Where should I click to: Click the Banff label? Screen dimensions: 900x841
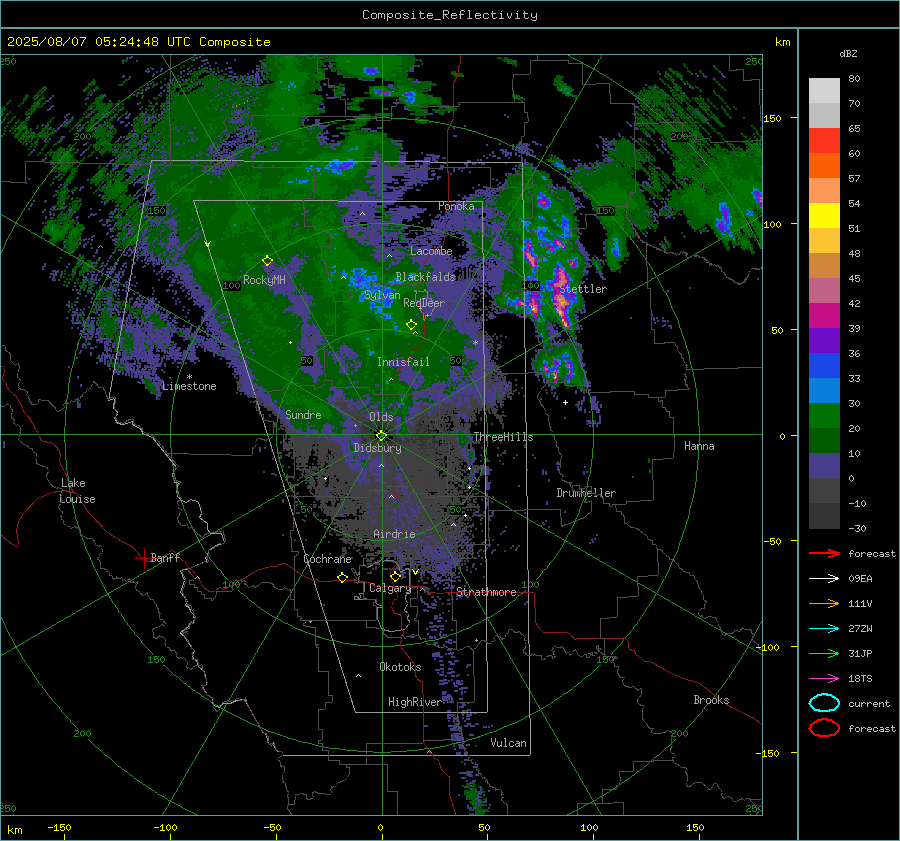(165, 557)
